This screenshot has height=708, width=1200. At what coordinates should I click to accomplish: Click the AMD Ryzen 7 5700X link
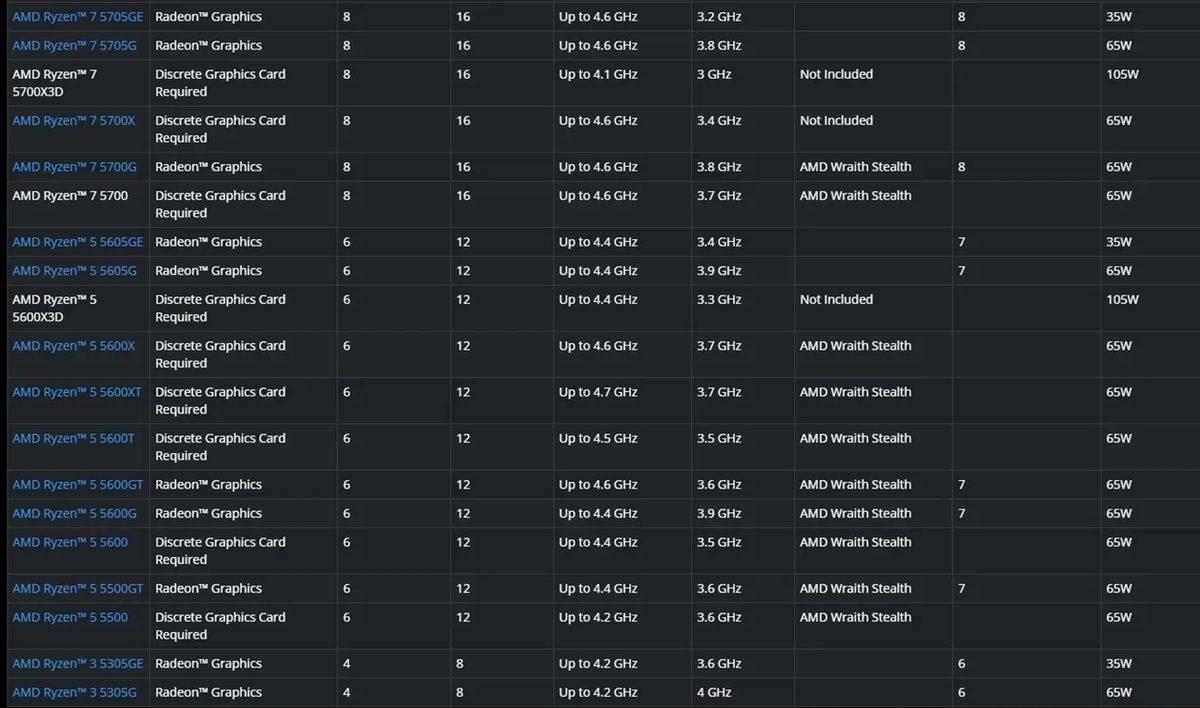(x=73, y=121)
